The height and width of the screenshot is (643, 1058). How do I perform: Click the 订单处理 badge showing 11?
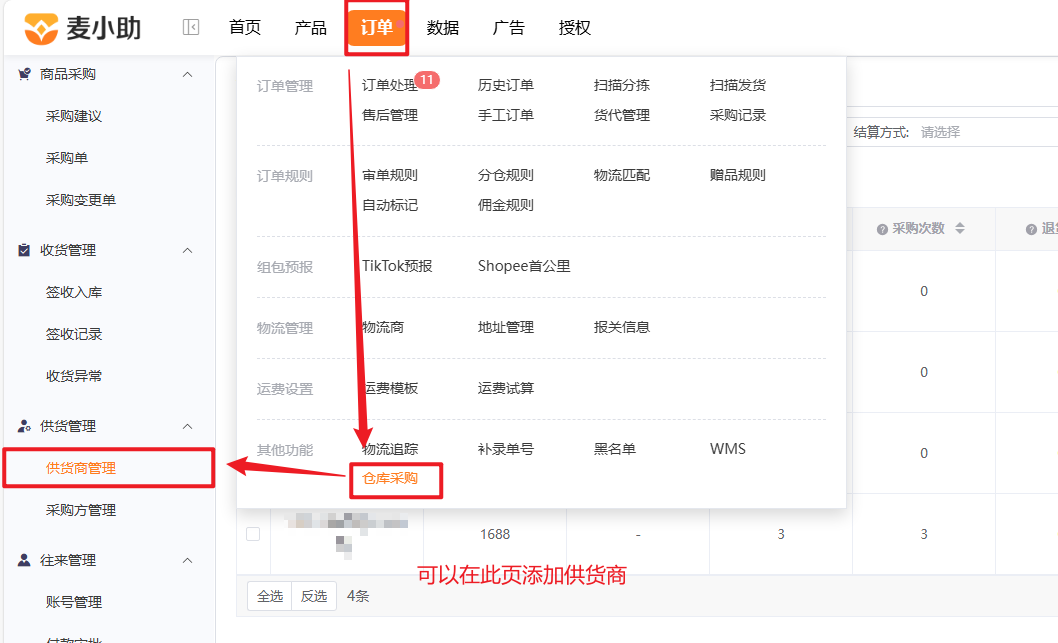[x=426, y=80]
